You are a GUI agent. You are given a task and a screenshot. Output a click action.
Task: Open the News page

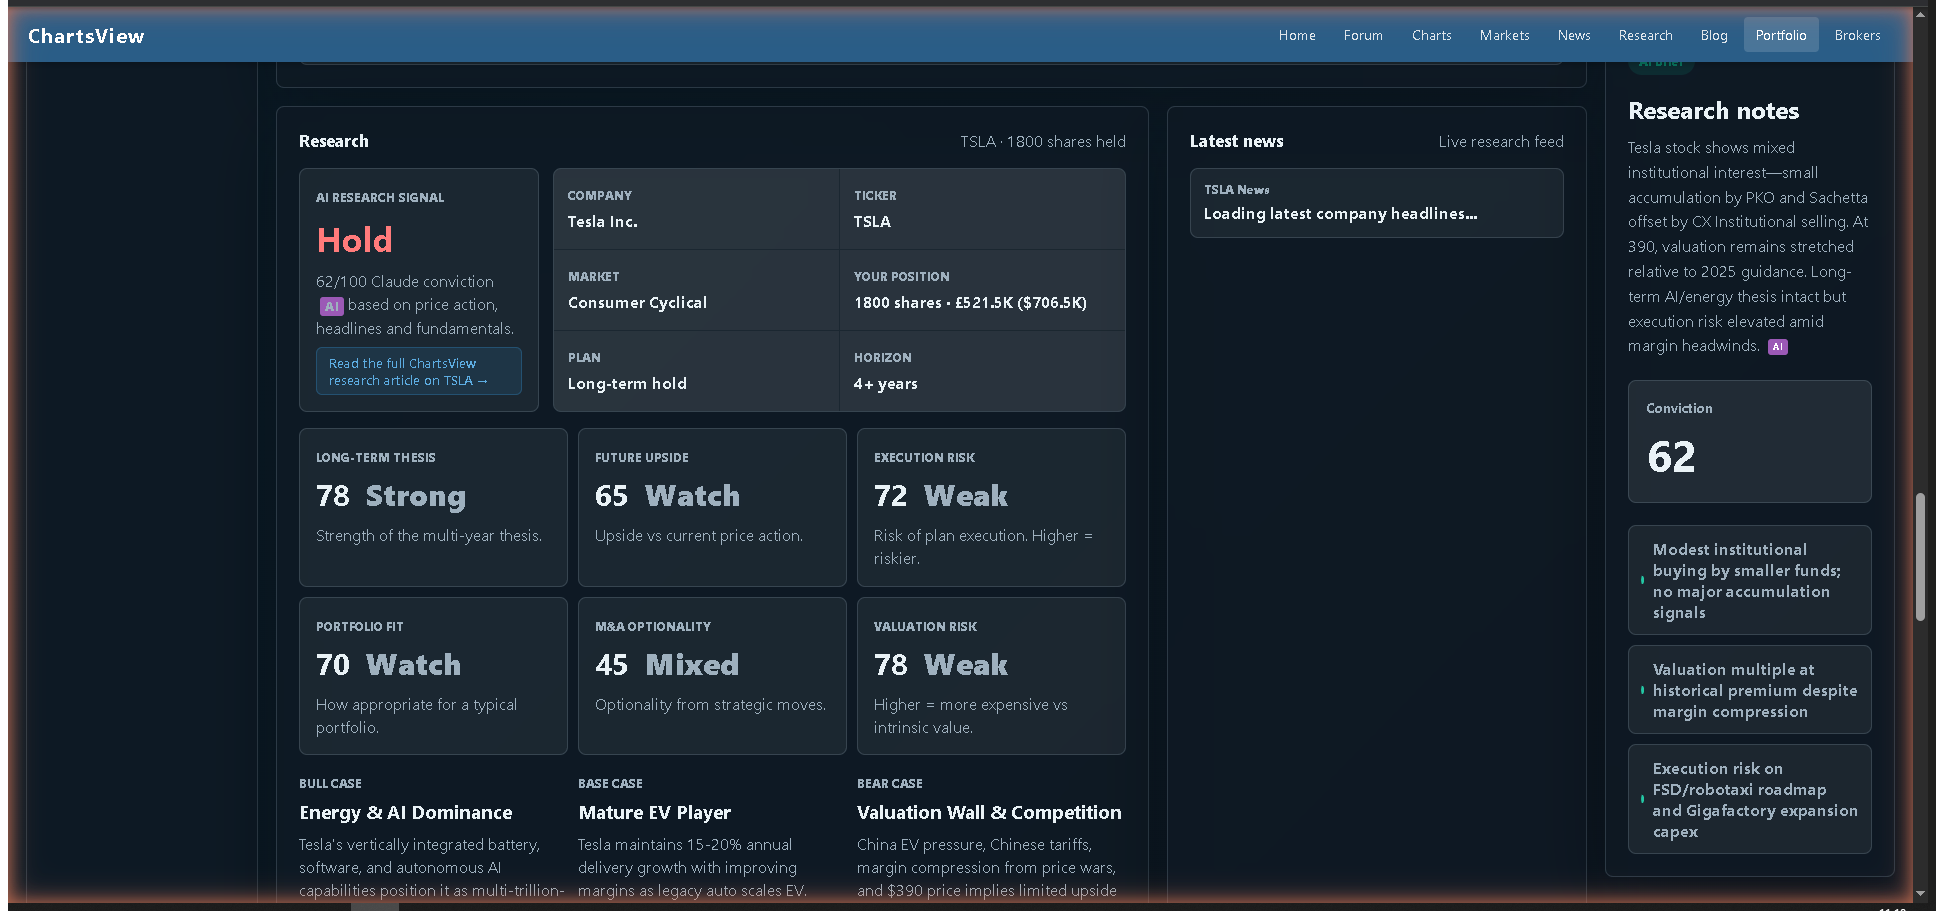coord(1573,35)
